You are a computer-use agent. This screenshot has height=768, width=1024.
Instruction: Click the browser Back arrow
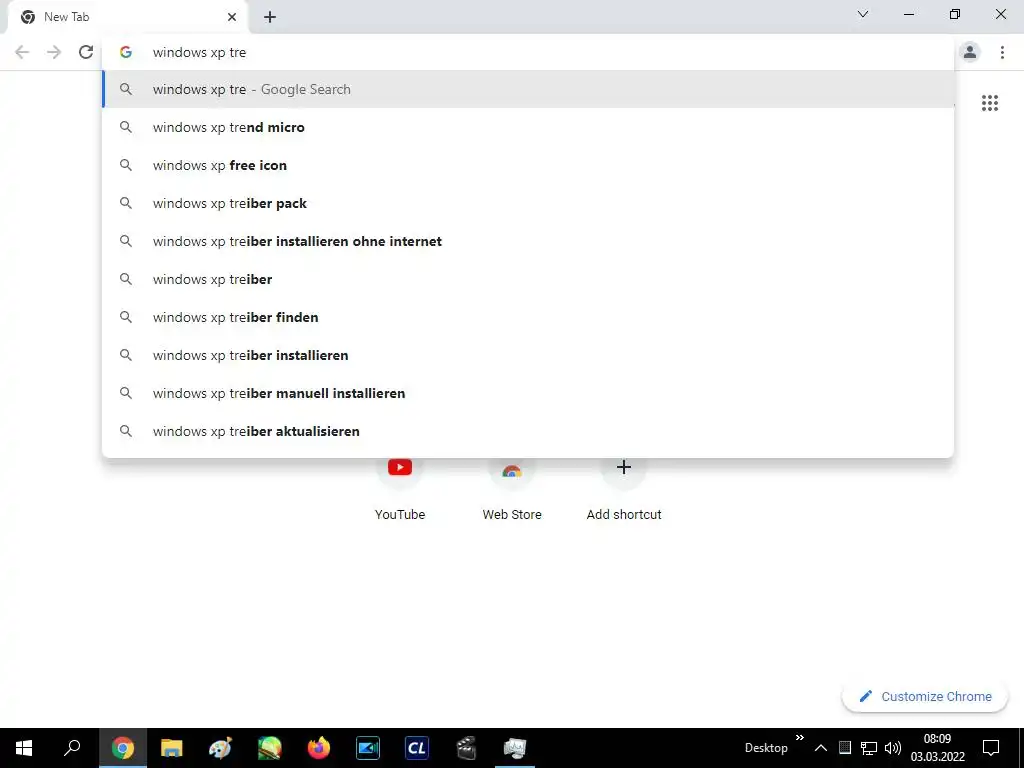(x=22, y=52)
